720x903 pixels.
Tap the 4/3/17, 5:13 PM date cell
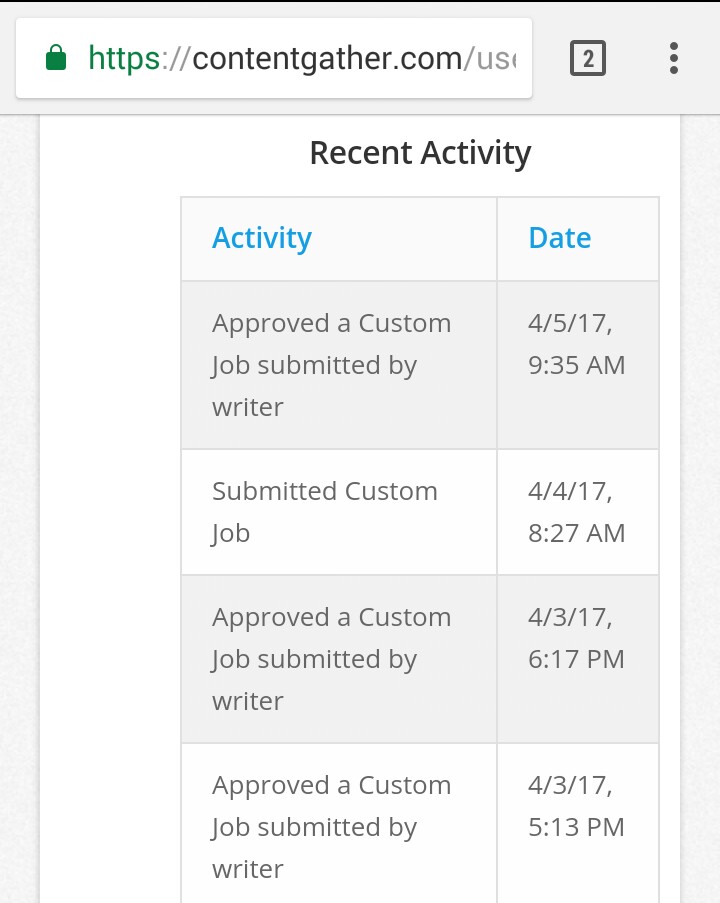[577, 806]
